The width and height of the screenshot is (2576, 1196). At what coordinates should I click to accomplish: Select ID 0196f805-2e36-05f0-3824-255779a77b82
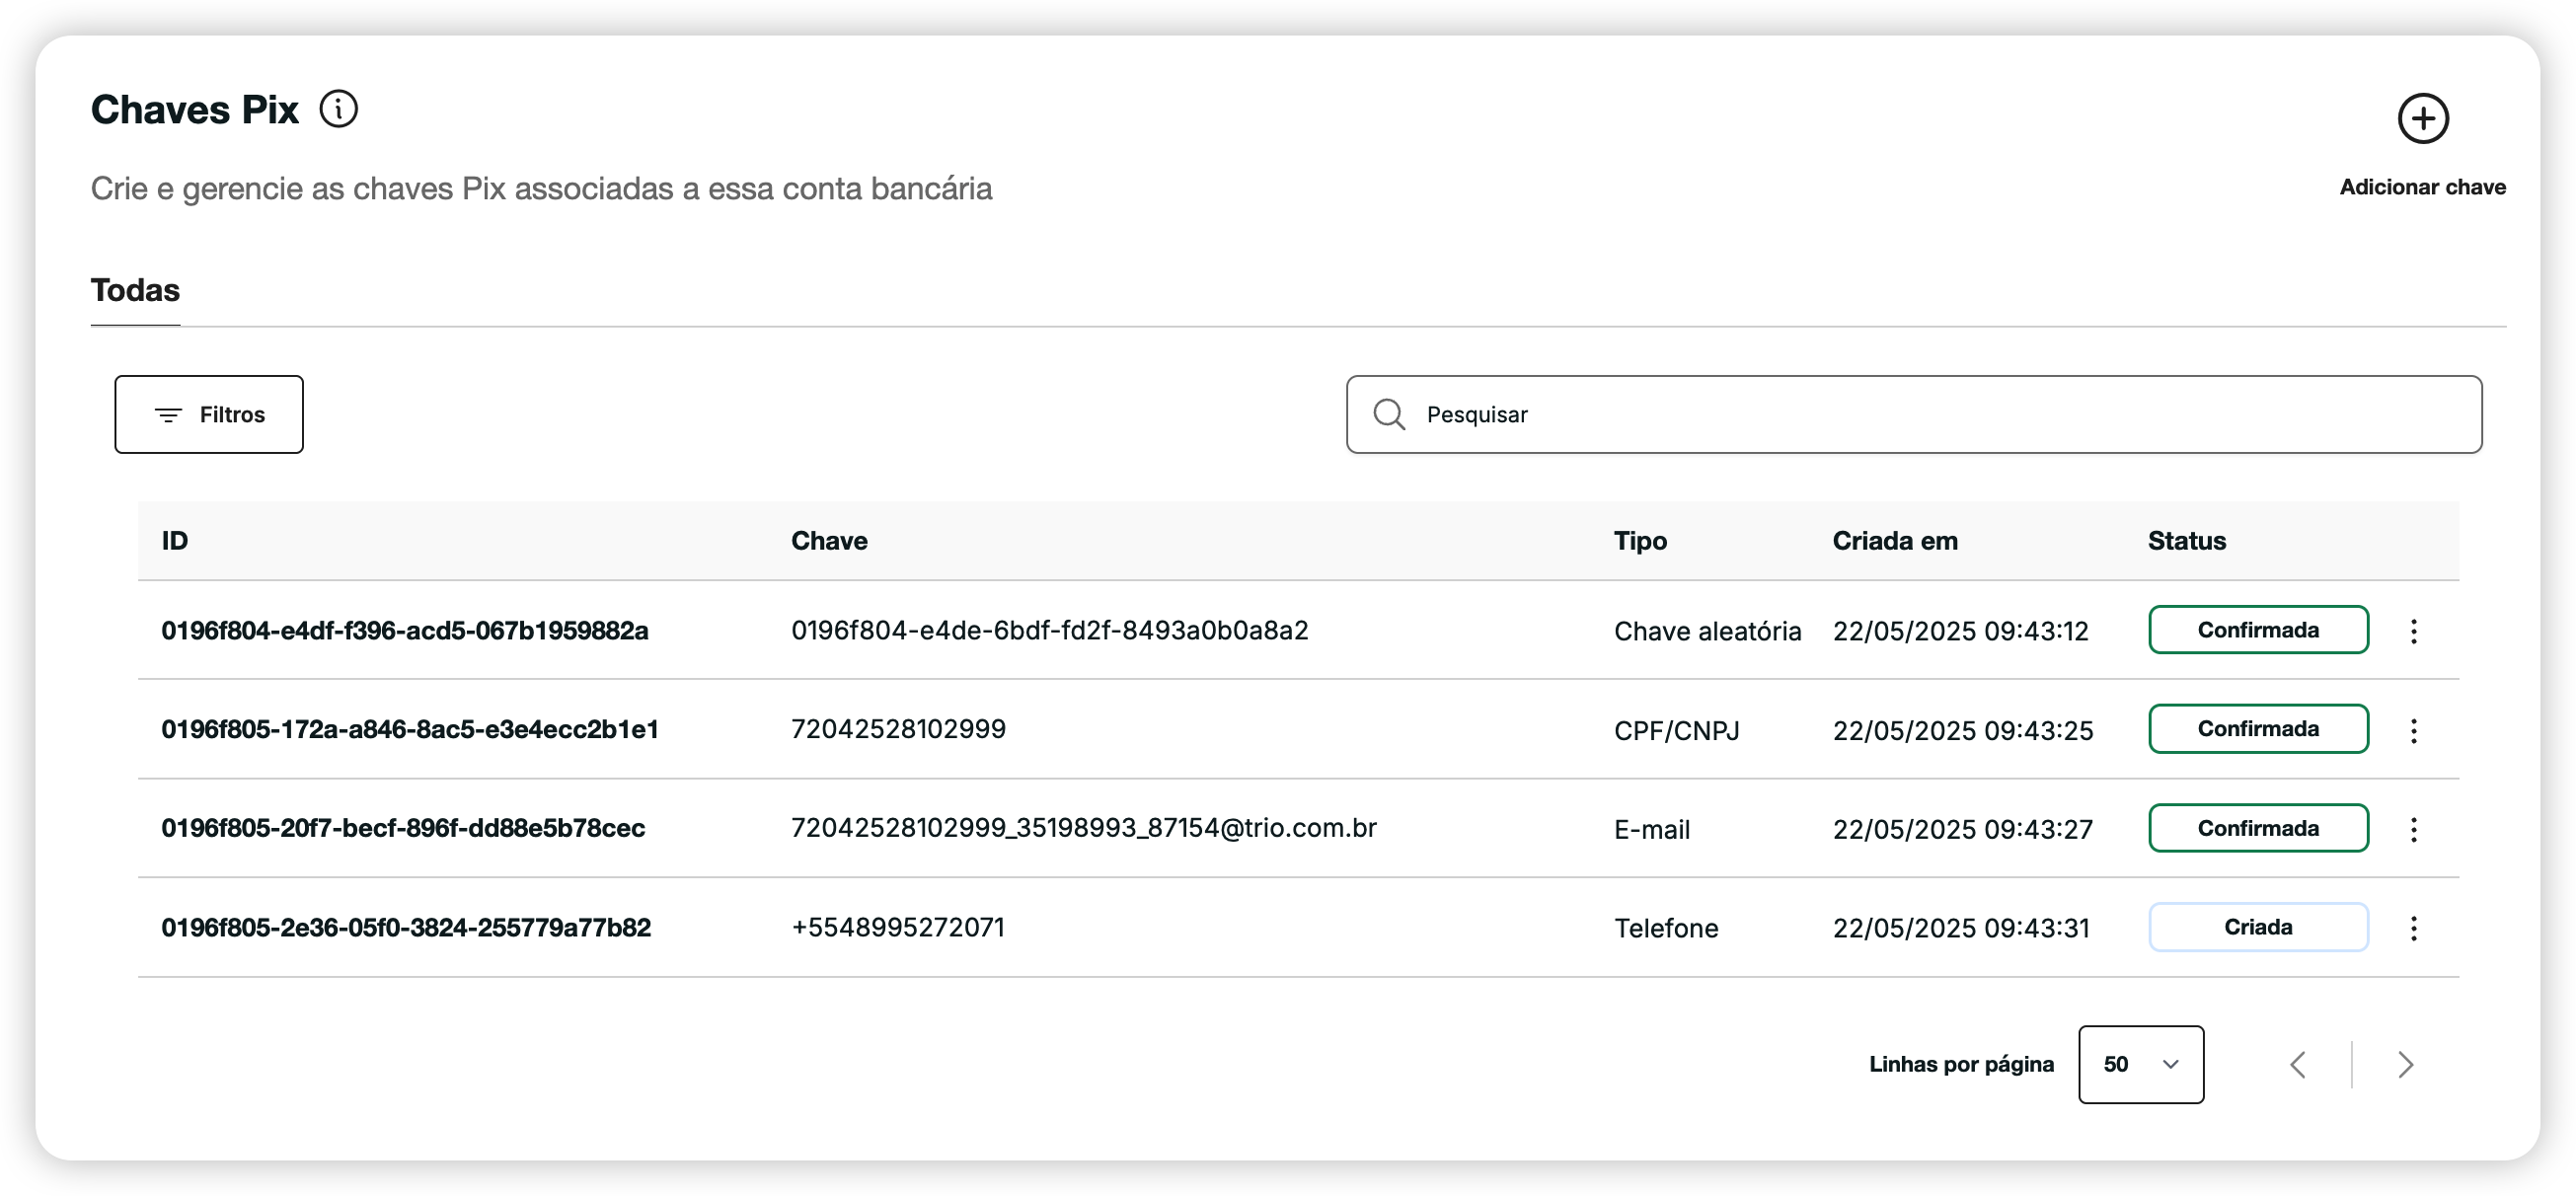coord(406,928)
